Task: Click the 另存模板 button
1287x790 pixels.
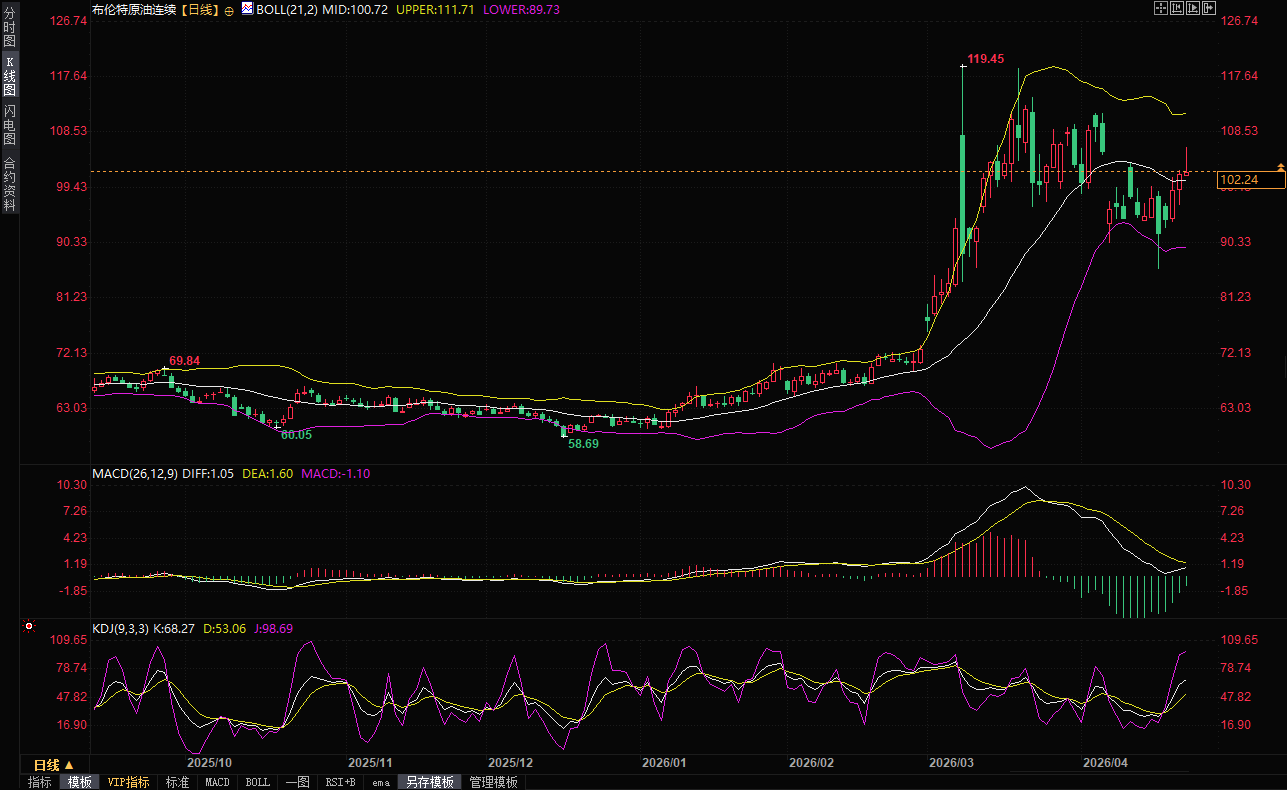Action: pyautogui.click(x=429, y=782)
